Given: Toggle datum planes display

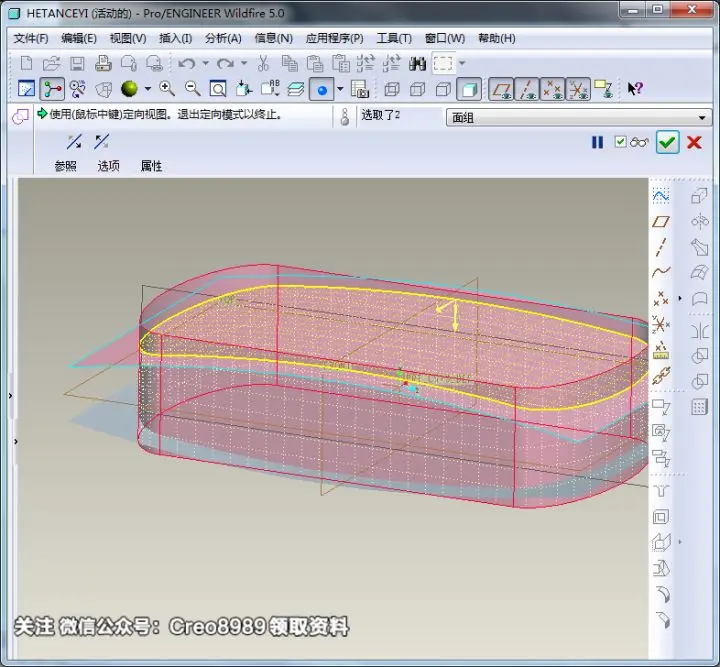Looking at the screenshot, I should tap(501, 89).
